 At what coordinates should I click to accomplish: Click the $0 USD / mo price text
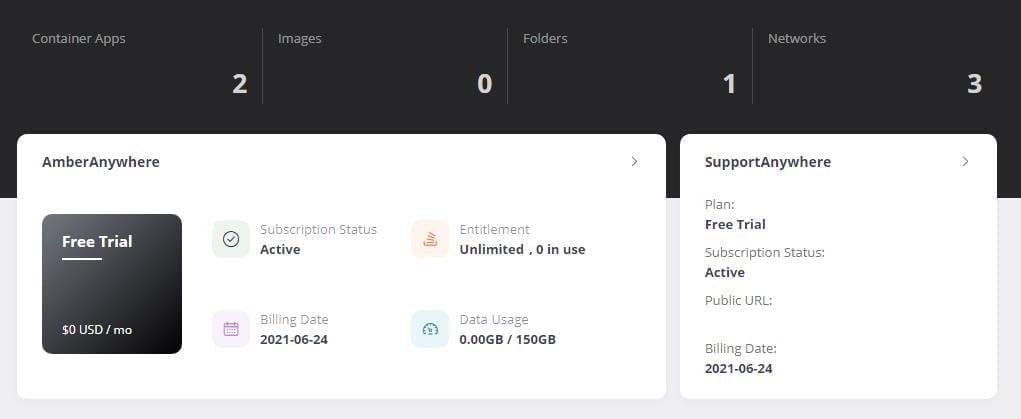coord(97,329)
